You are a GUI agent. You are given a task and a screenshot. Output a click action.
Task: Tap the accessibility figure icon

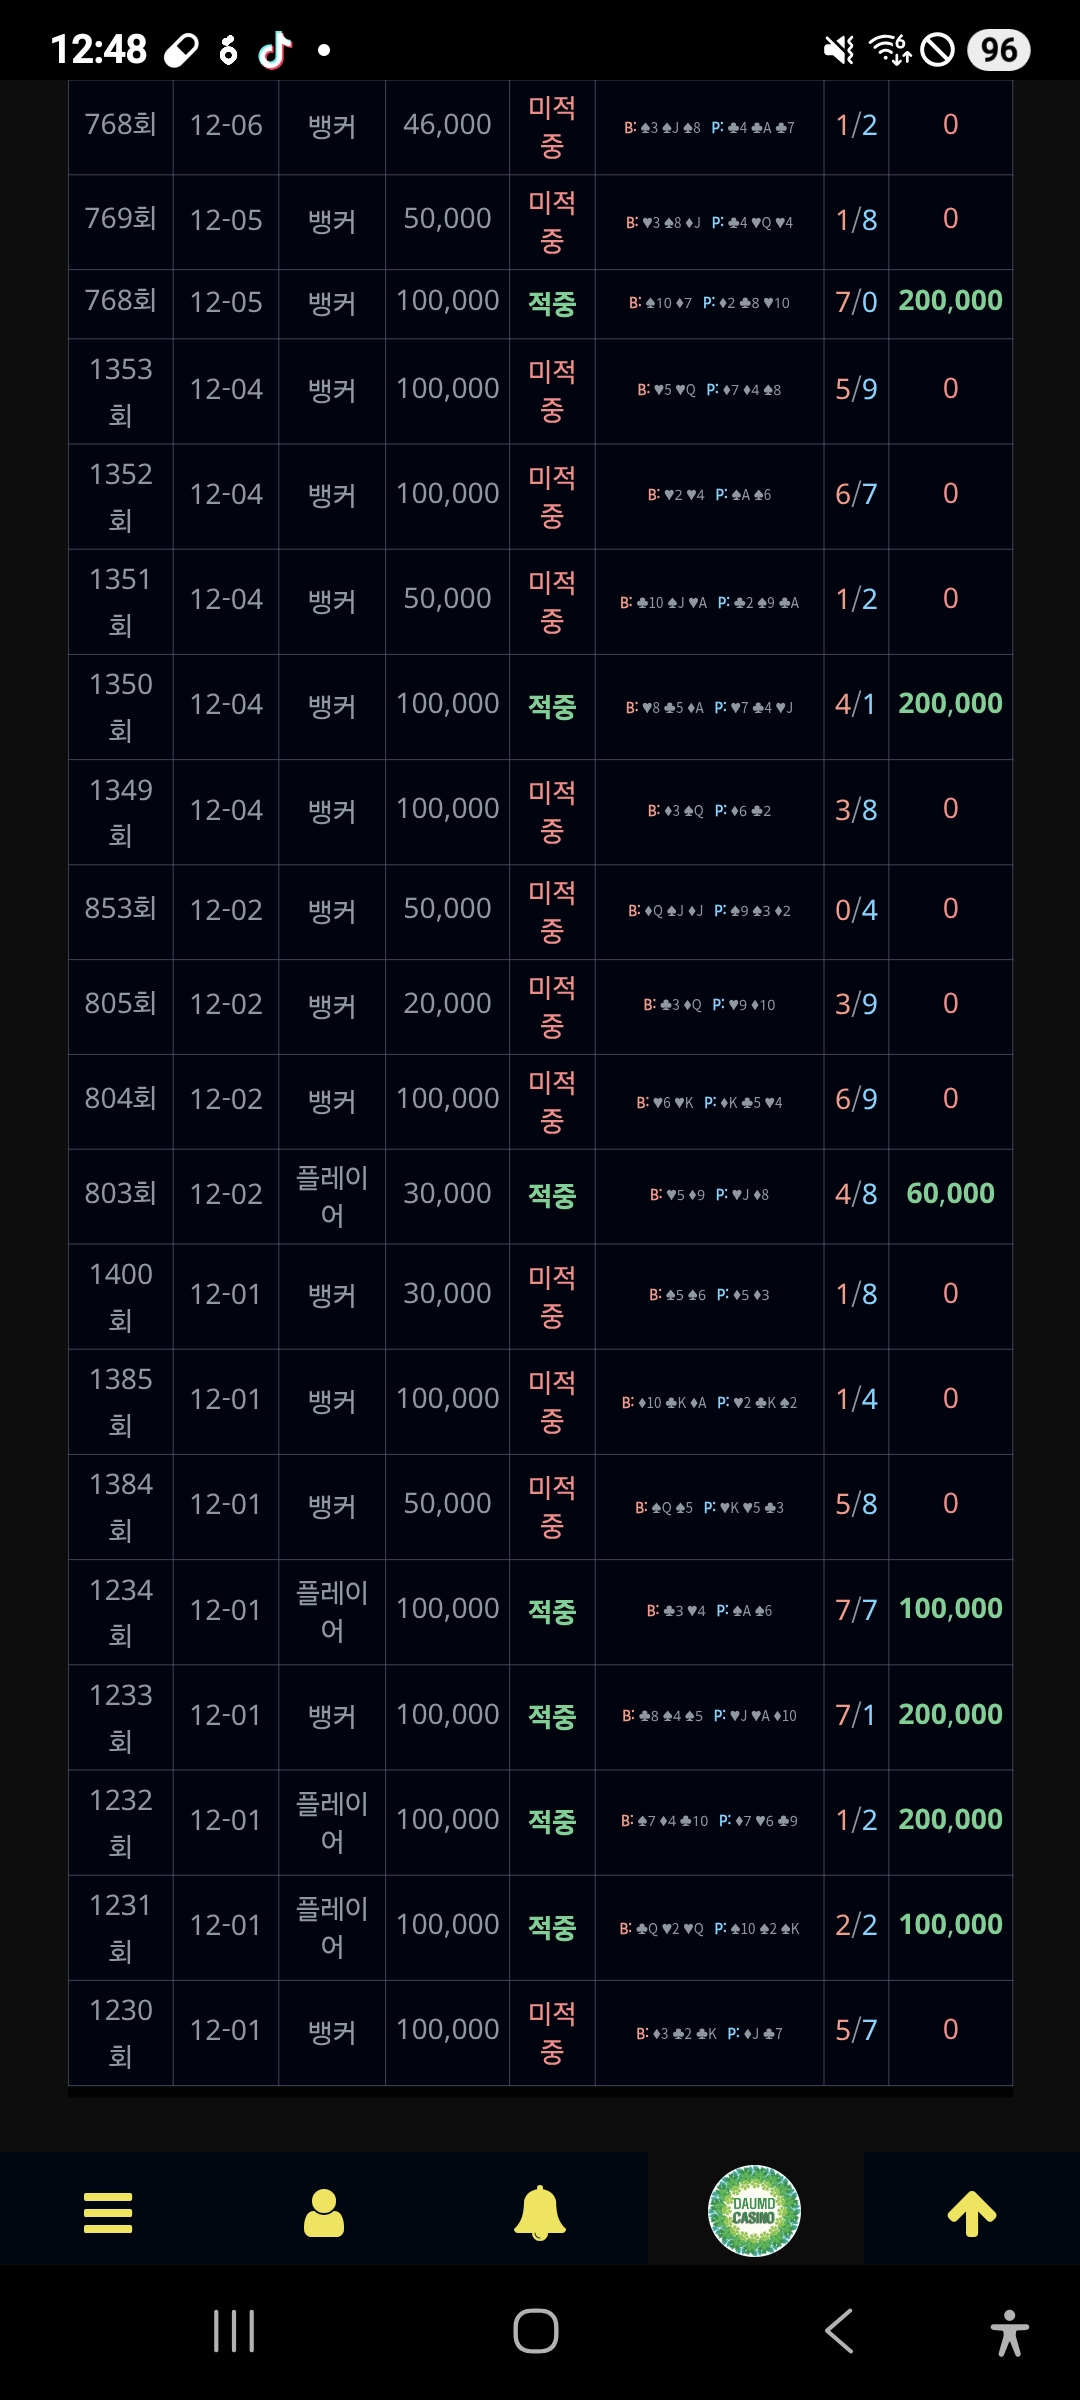(1009, 2332)
